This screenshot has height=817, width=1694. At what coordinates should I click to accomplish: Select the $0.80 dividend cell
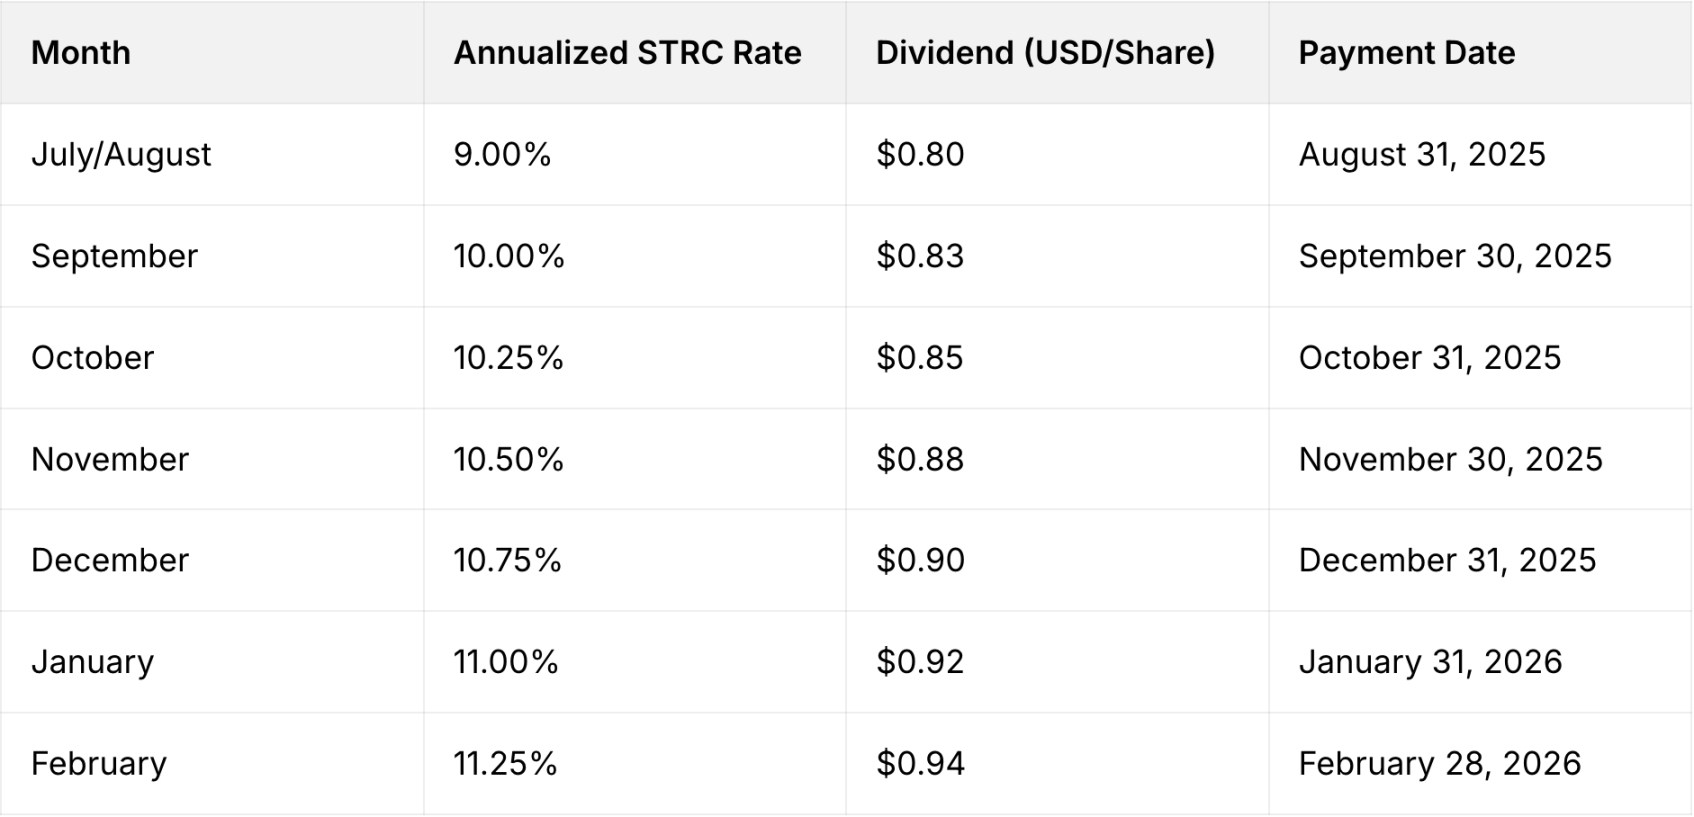[920, 155]
